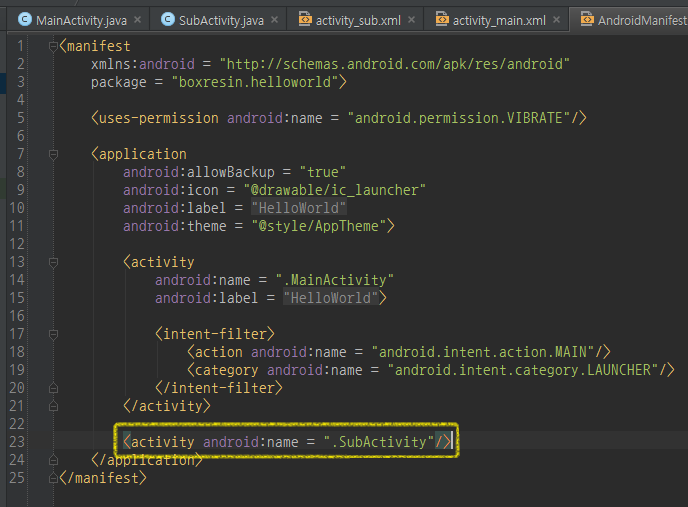Click the android.intent.action.MAIN string
This screenshot has height=507, width=688.
[483, 352]
